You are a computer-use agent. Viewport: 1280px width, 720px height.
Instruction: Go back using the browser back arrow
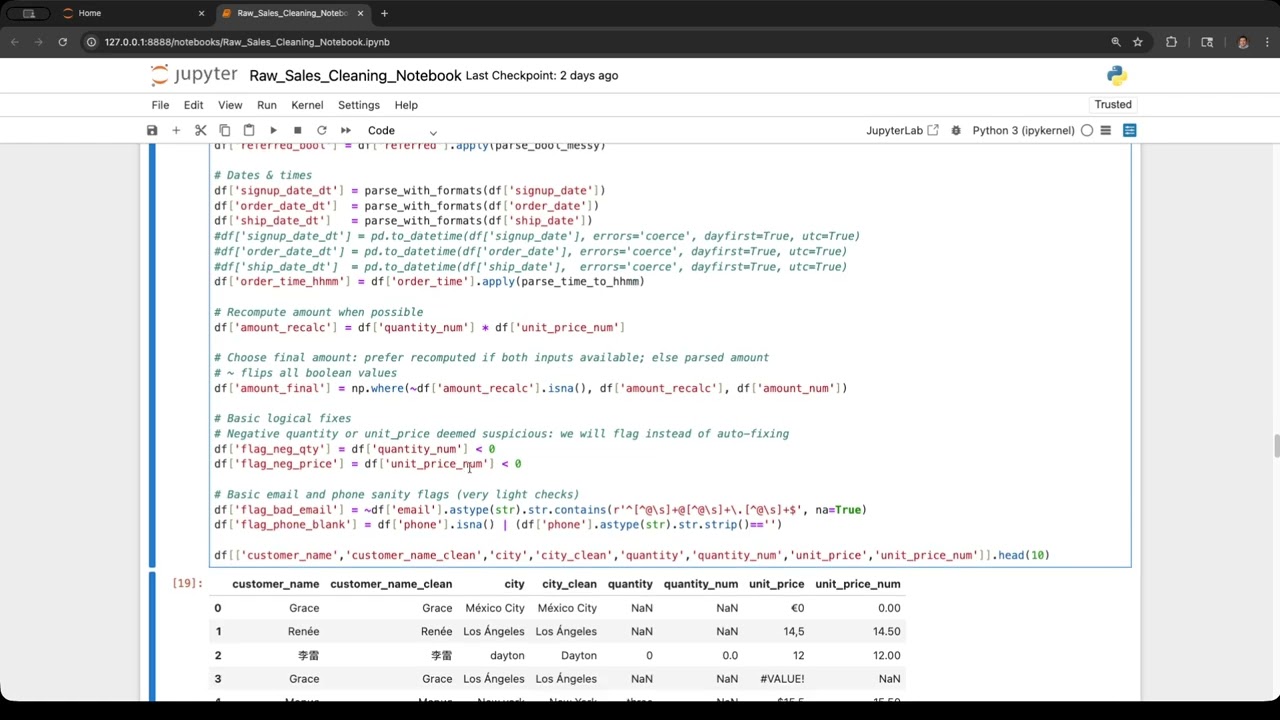pos(15,42)
